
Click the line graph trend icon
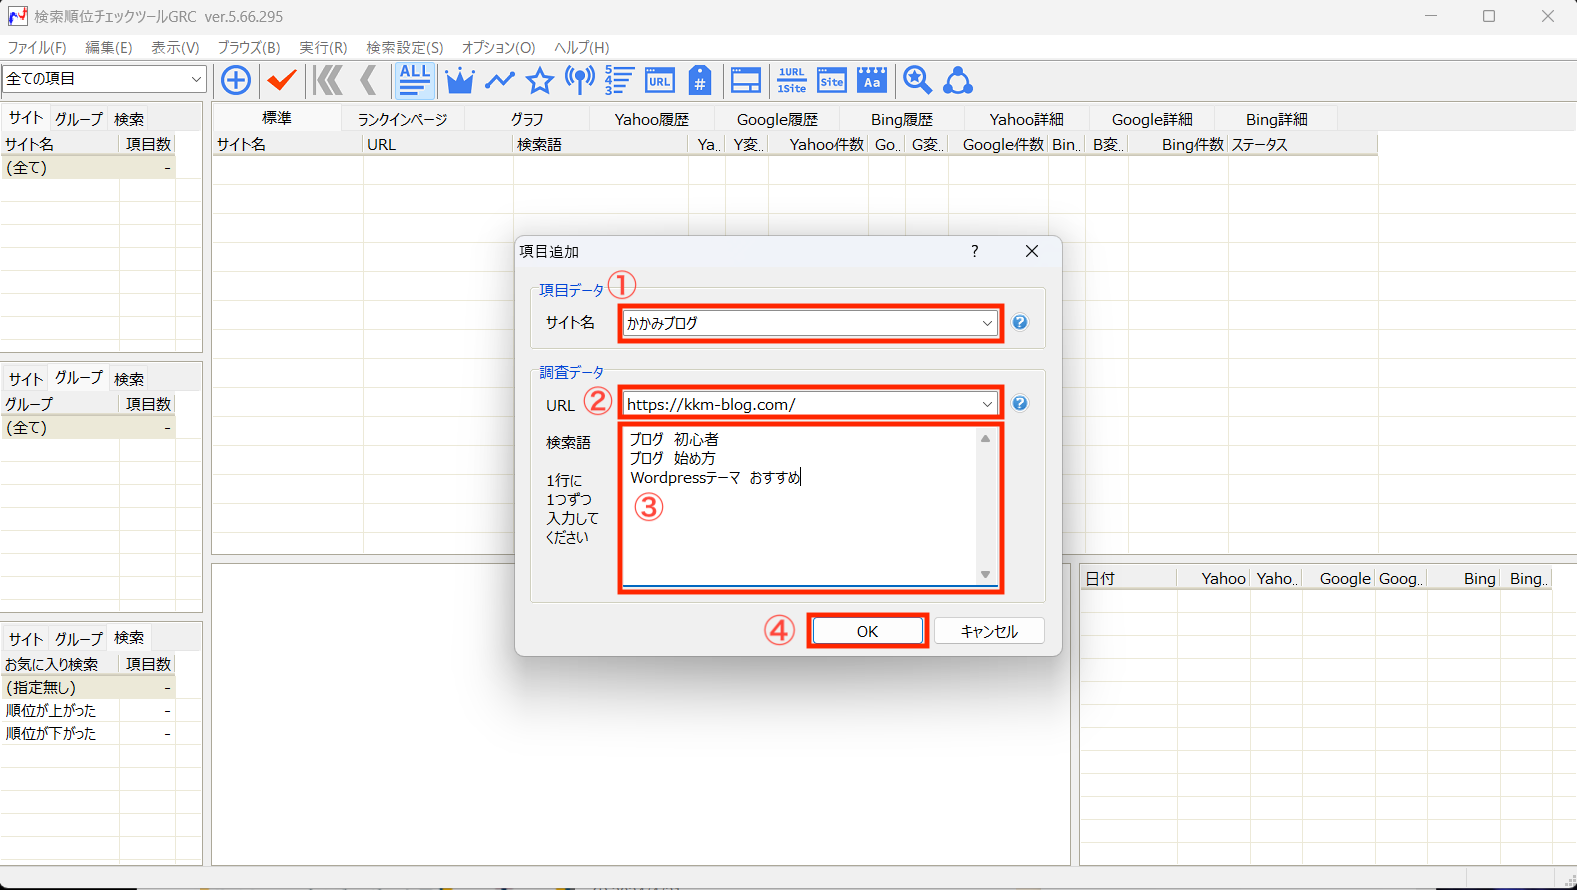pyautogui.click(x=500, y=80)
